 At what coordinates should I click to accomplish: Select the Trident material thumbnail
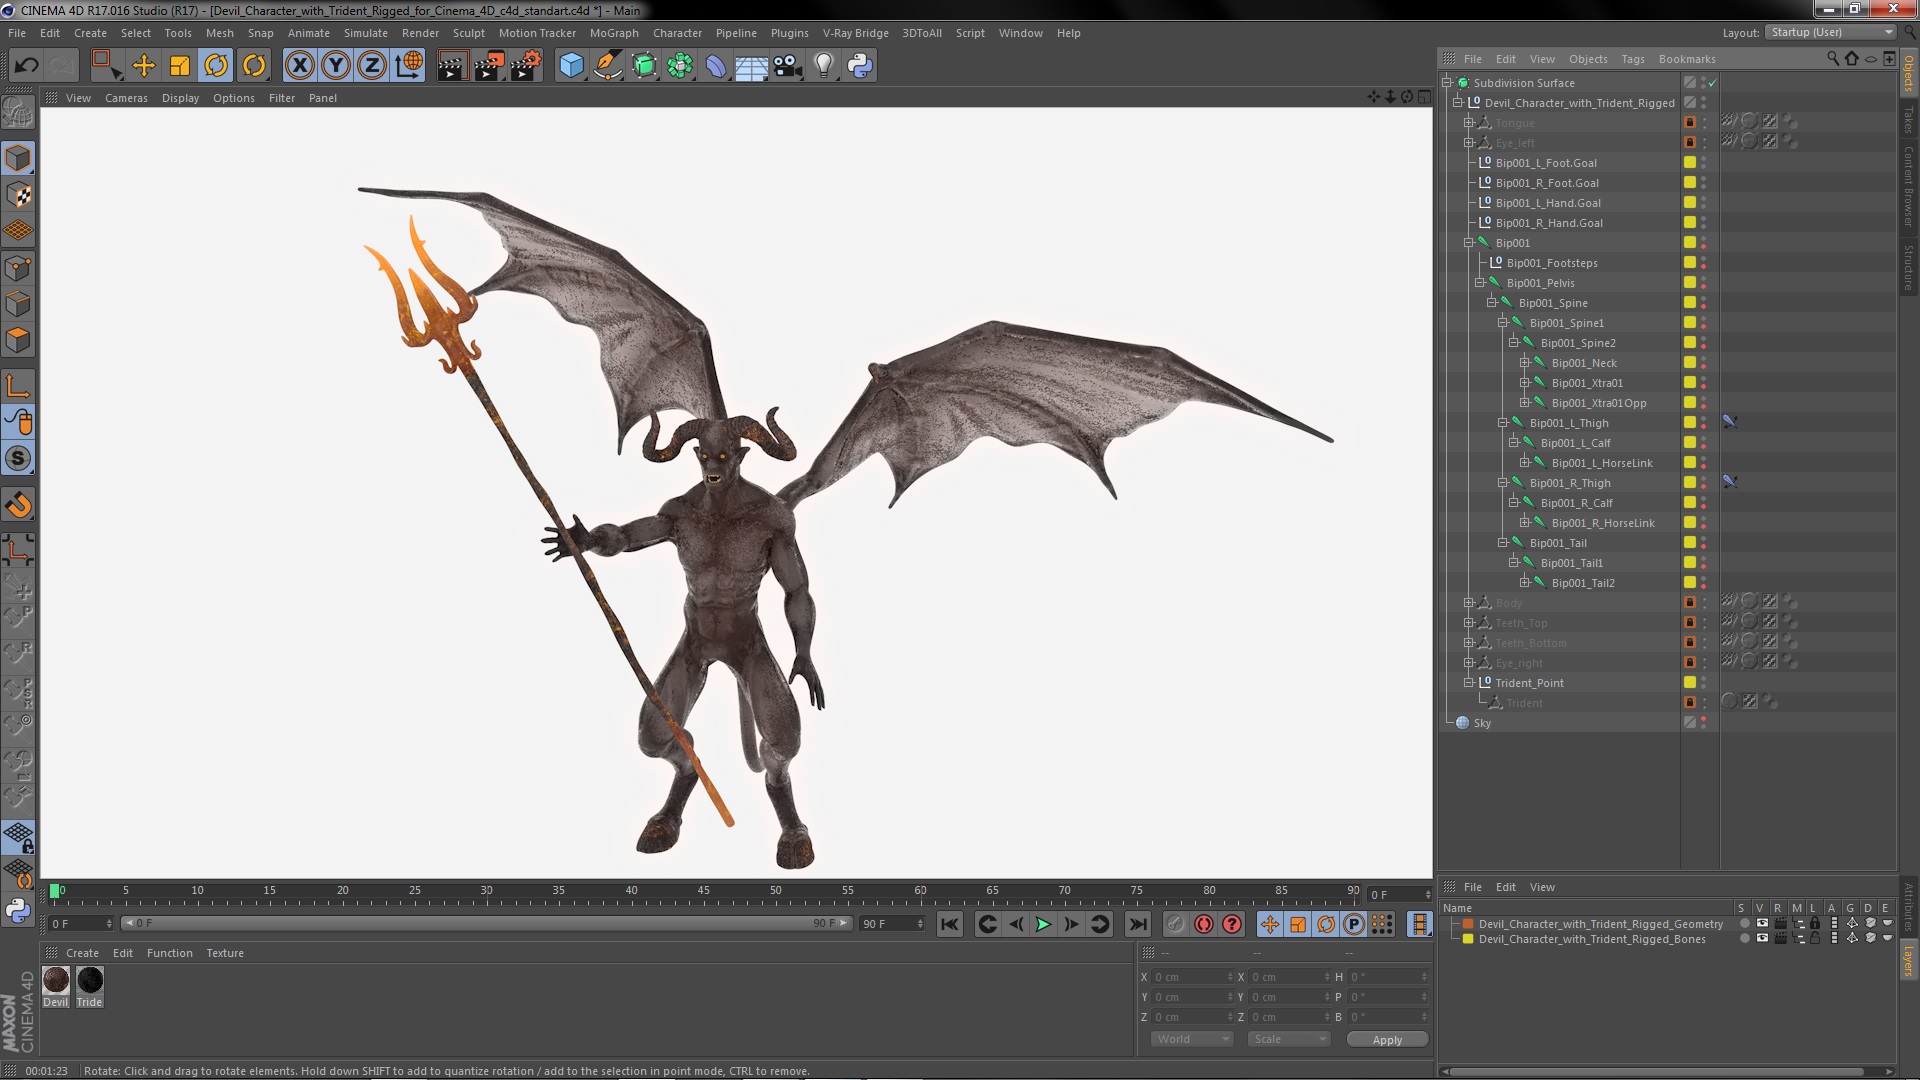coord(90,980)
